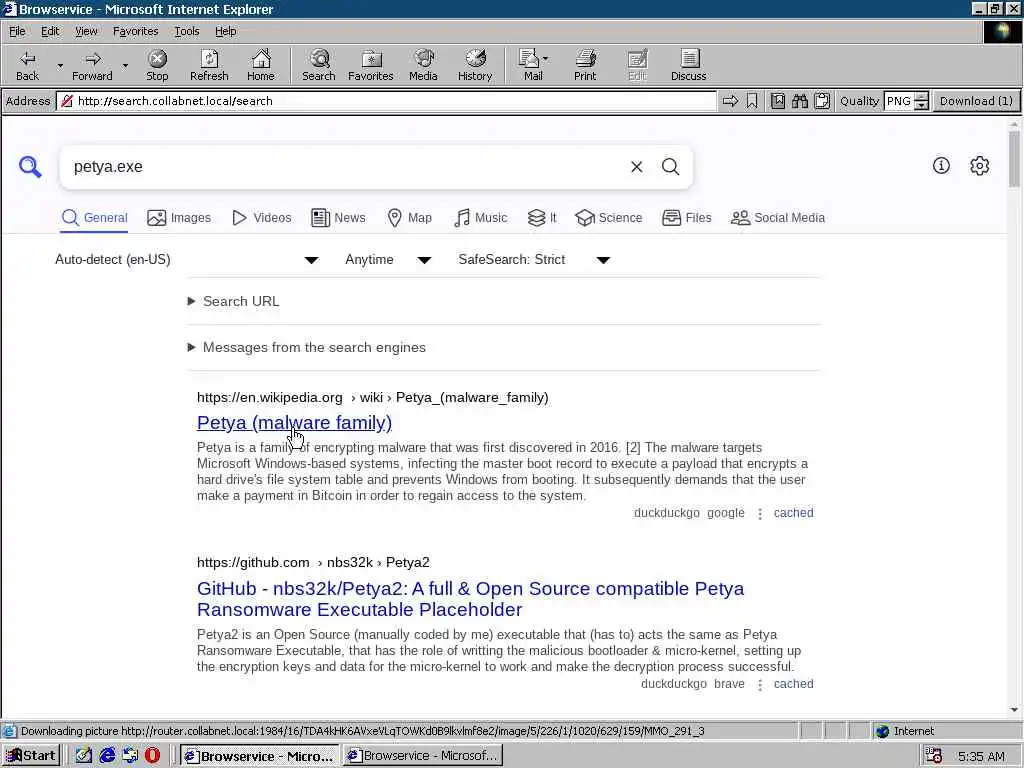Open the View menu
Screen dimensions: 1024x768
(x=86, y=31)
